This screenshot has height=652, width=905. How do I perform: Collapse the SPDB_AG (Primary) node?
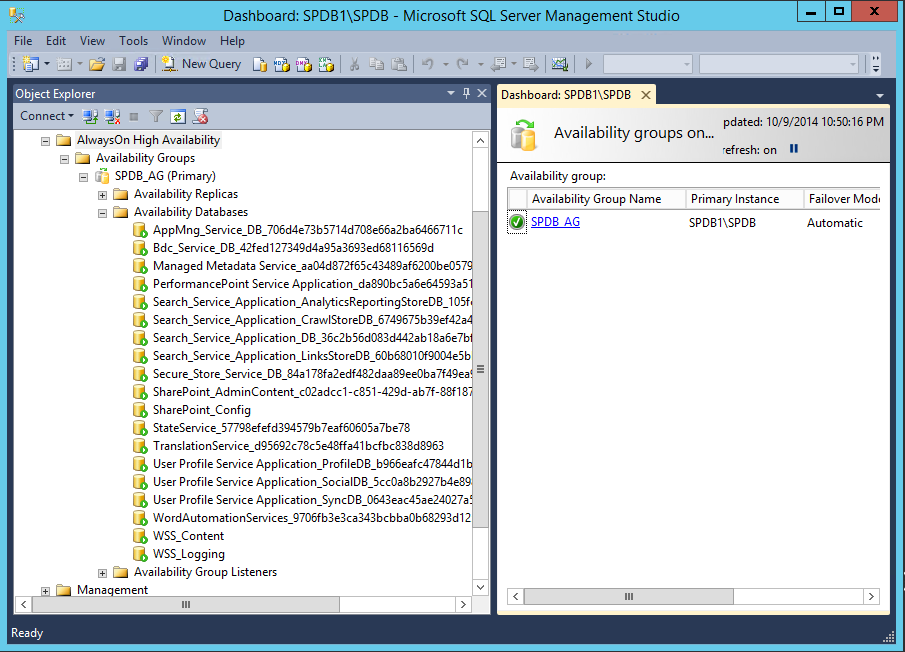point(84,177)
